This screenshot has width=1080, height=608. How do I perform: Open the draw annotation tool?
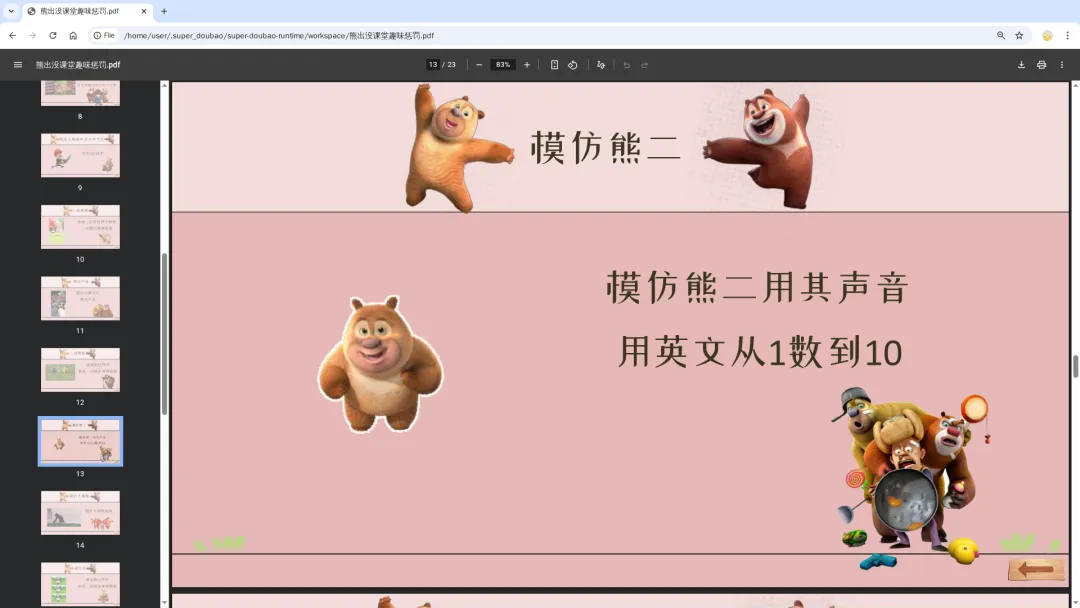601,65
